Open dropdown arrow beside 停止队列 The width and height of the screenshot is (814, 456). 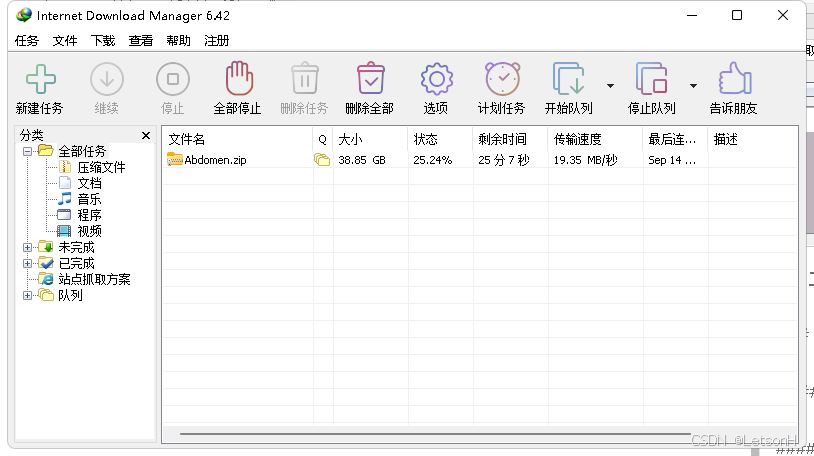[x=693, y=86]
